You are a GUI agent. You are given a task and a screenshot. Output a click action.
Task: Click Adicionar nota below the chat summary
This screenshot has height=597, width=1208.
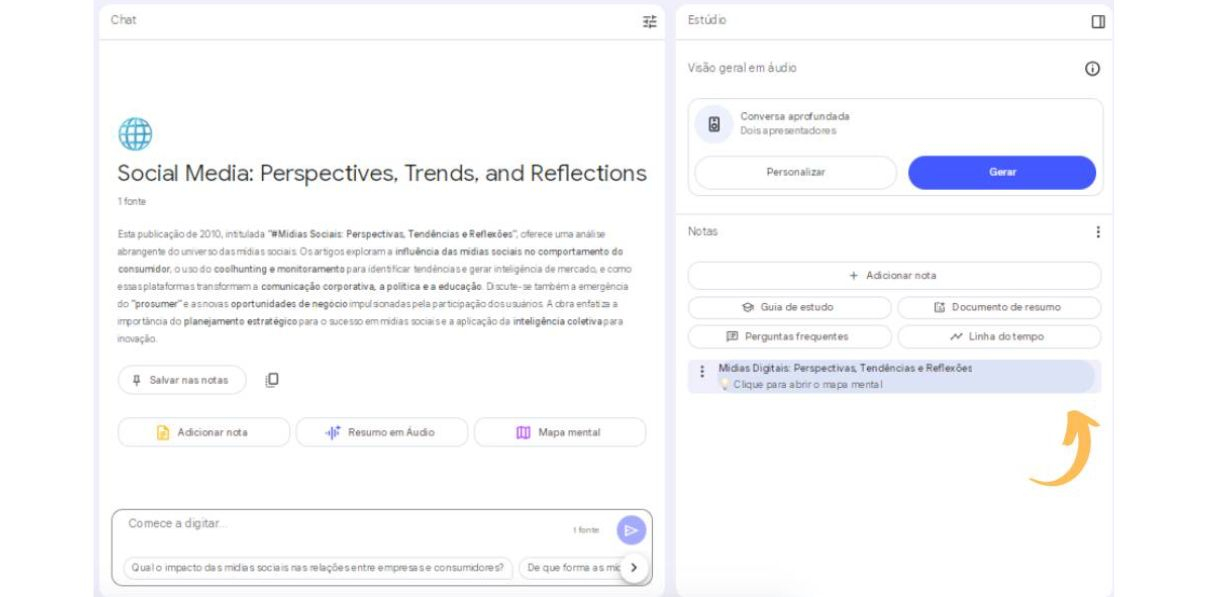point(203,433)
